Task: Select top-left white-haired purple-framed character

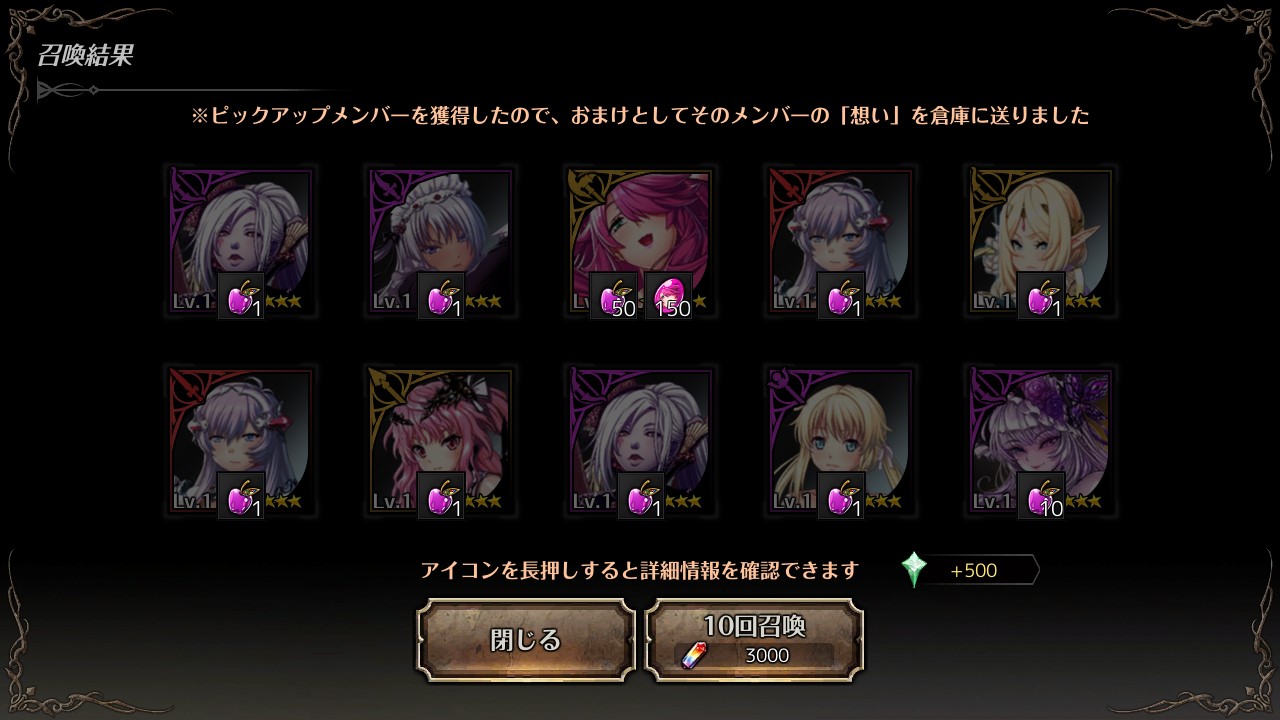Action: pyautogui.click(x=240, y=241)
